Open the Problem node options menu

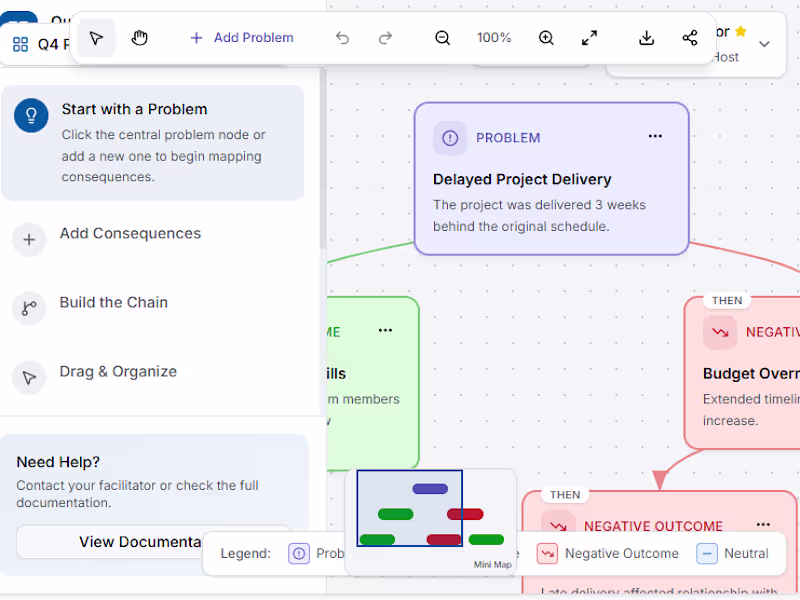(x=655, y=136)
